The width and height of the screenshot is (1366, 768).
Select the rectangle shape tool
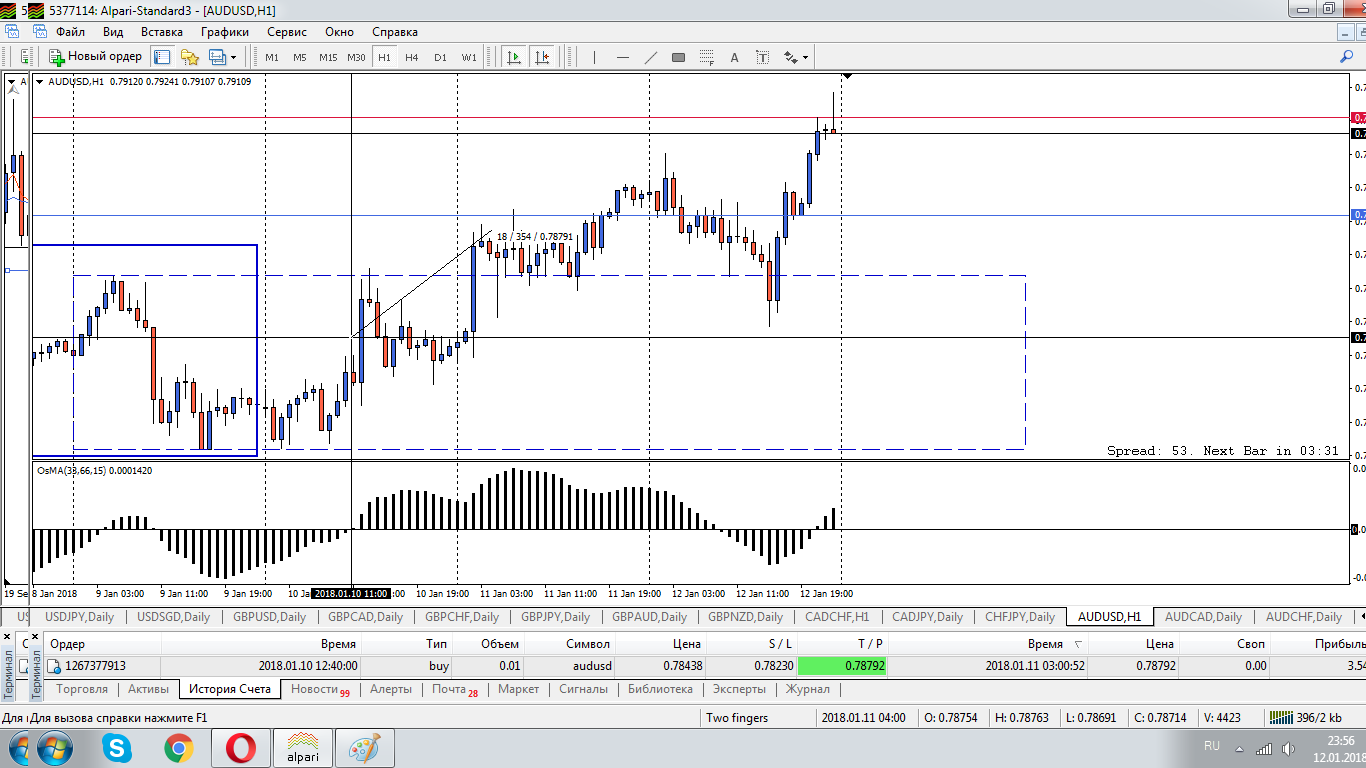678,57
